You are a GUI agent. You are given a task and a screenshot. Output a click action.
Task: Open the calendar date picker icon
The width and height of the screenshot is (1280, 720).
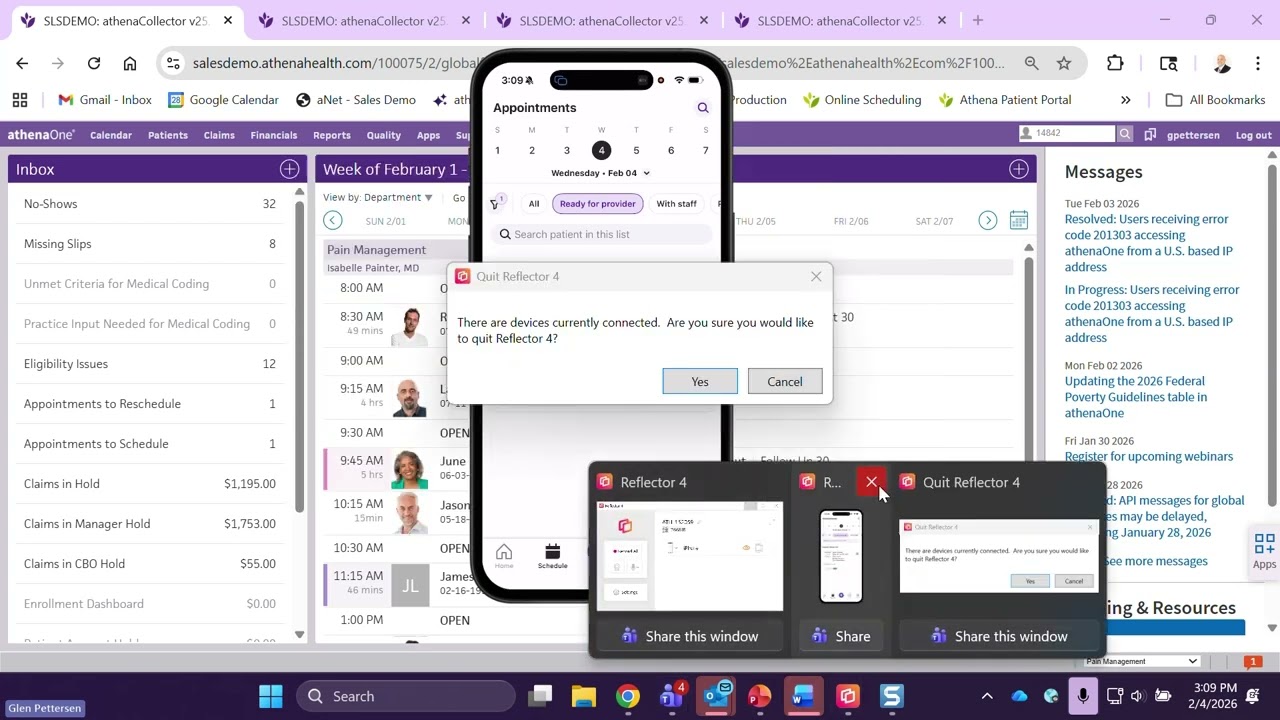[1018, 220]
